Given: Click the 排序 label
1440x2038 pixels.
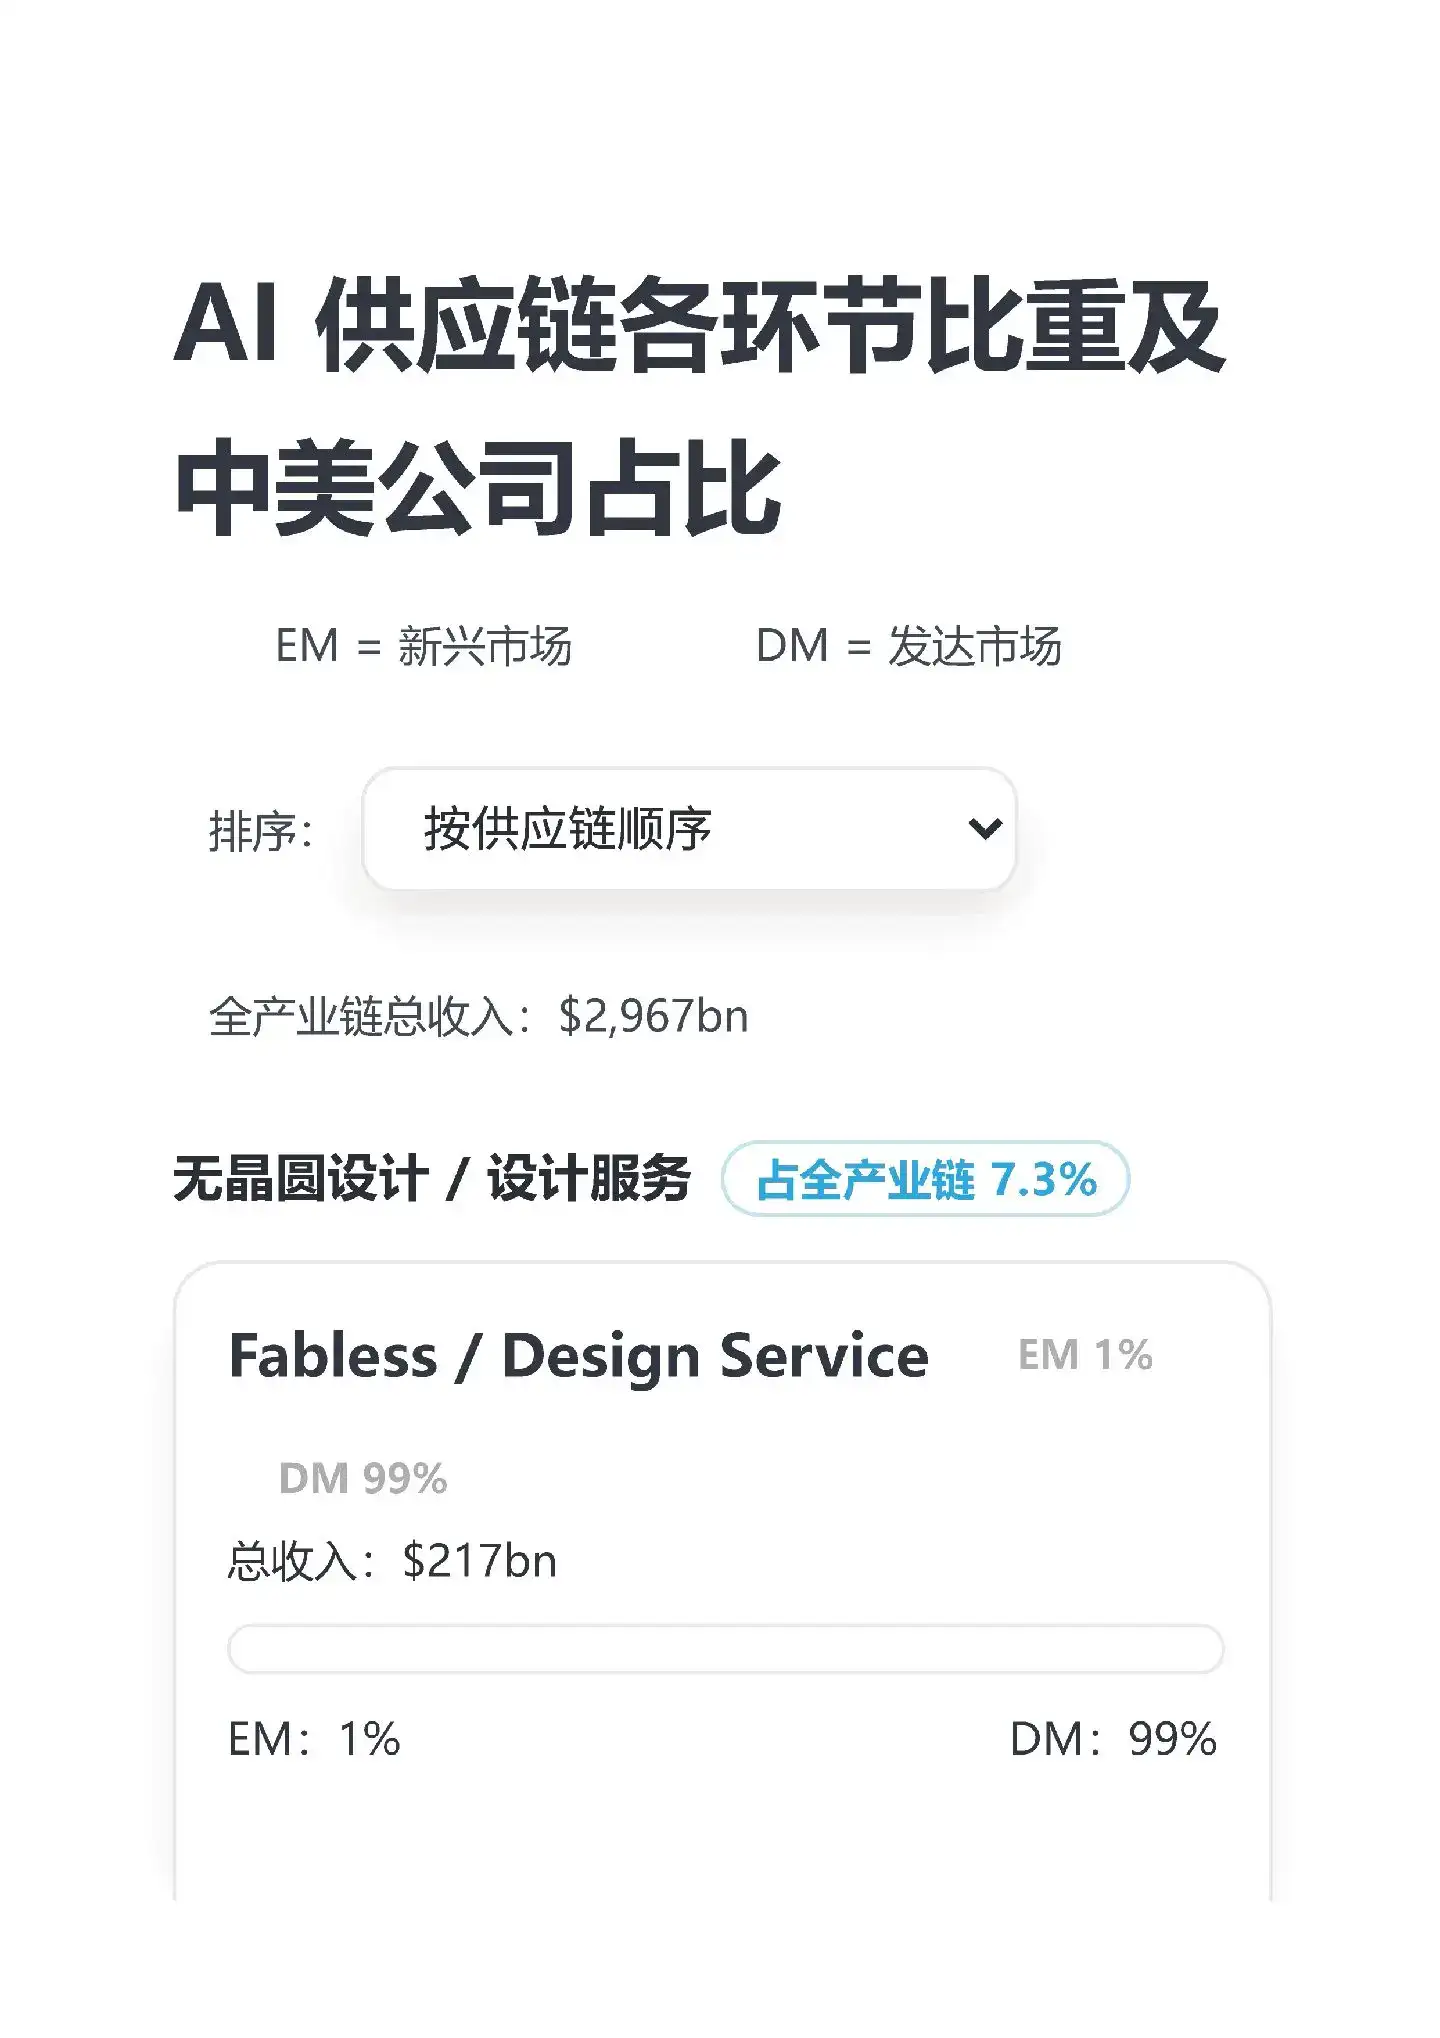Looking at the screenshot, I should pos(260,832).
